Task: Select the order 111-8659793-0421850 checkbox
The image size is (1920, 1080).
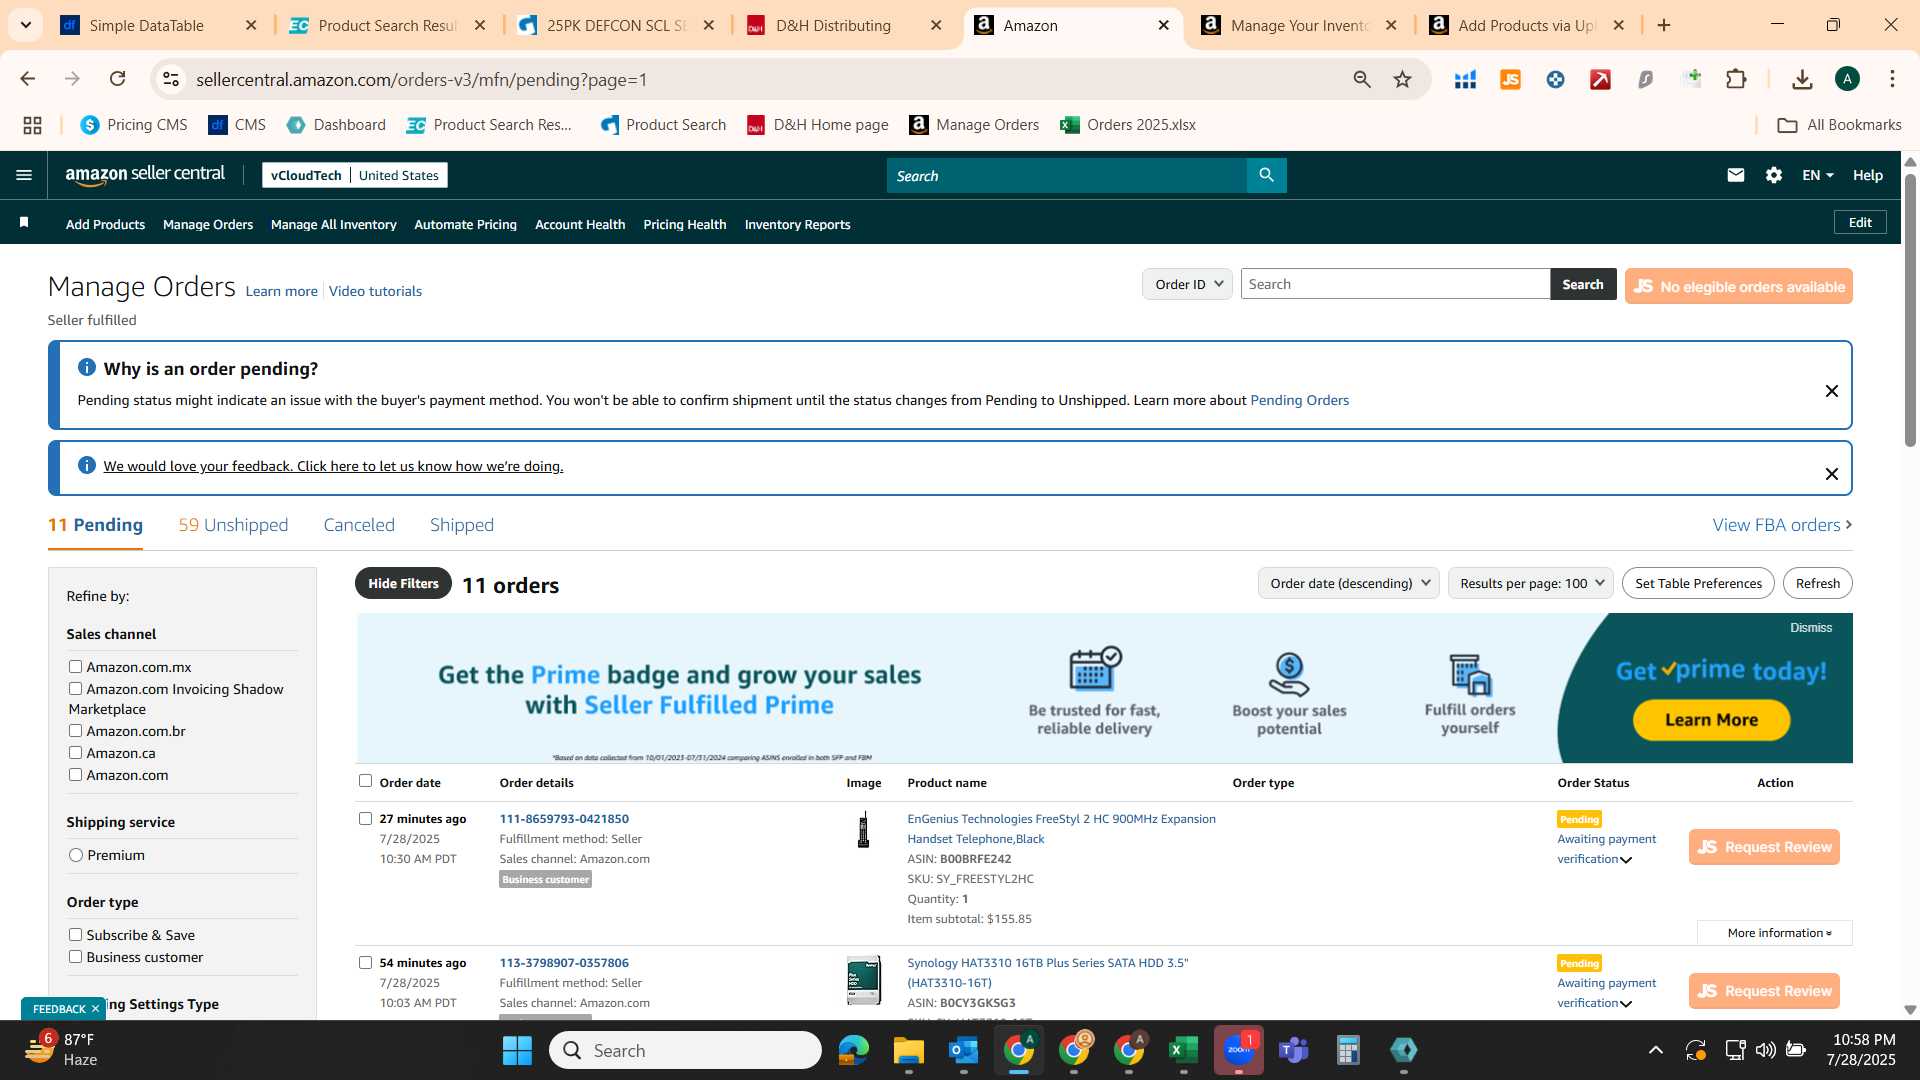Action: click(x=365, y=818)
